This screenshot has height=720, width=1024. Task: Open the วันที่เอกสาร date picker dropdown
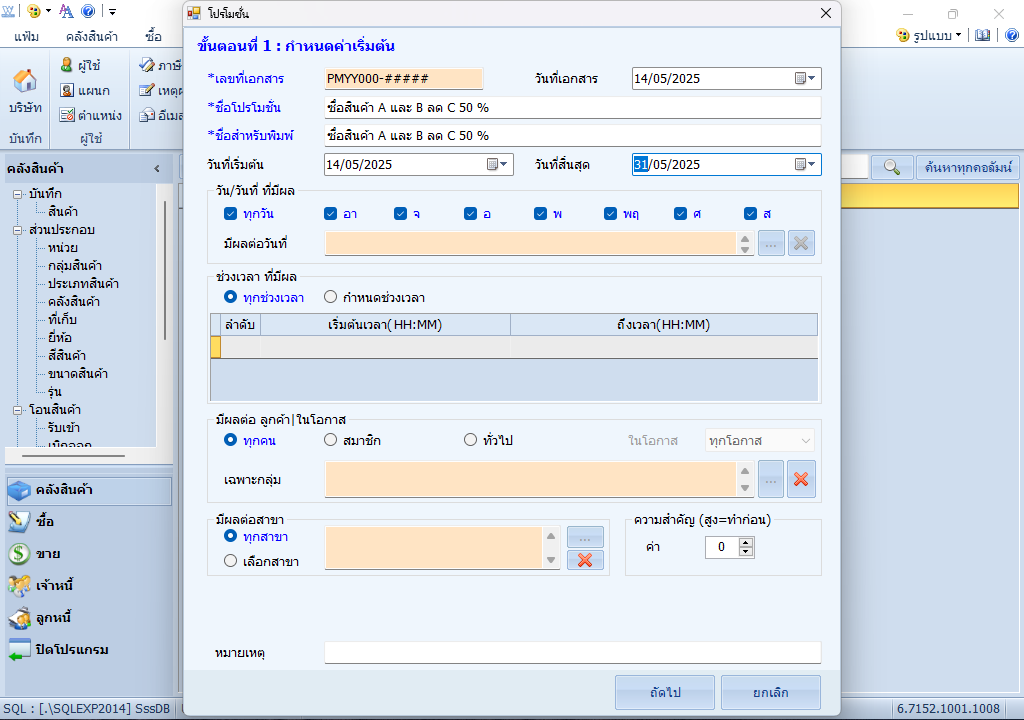(805, 79)
